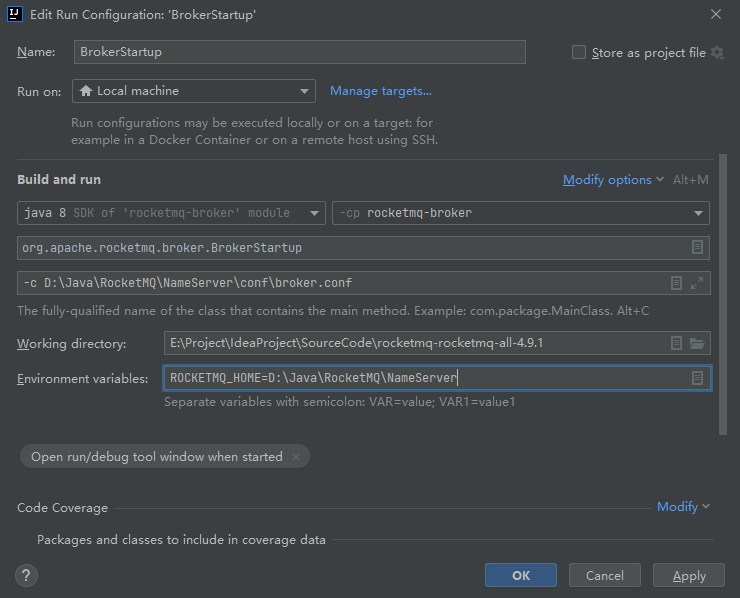The width and height of the screenshot is (740, 598).
Task: Open the java 8 SDK dropdown
Action: [171, 213]
